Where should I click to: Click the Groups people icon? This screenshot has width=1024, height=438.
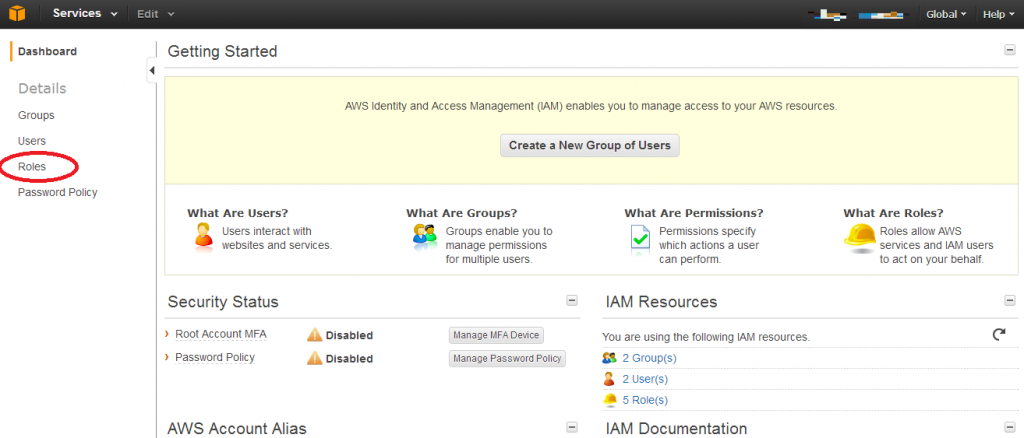(424, 234)
